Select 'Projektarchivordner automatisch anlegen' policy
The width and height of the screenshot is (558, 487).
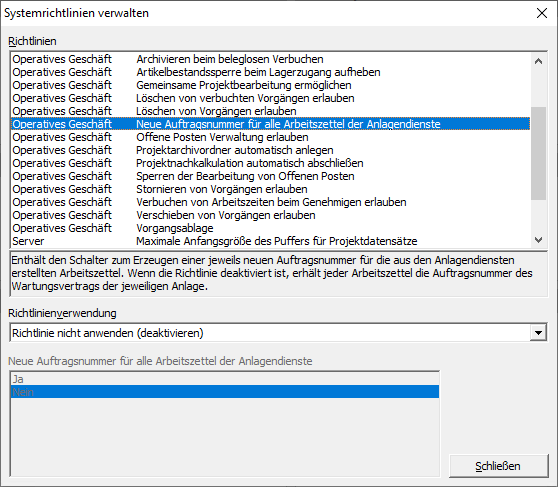click(270, 150)
